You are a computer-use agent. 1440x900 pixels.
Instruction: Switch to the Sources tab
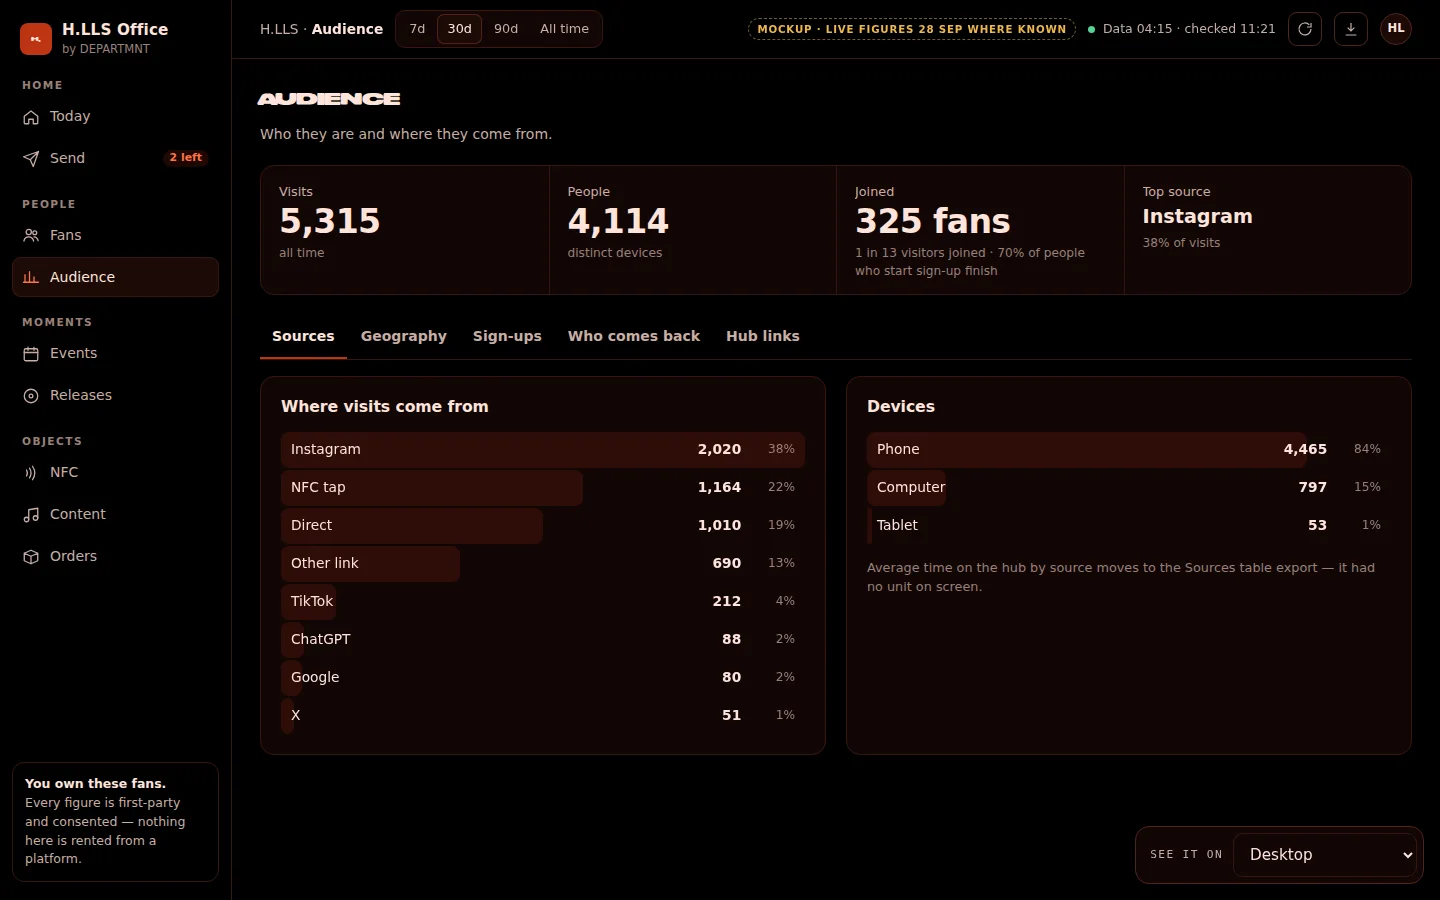[303, 337]
